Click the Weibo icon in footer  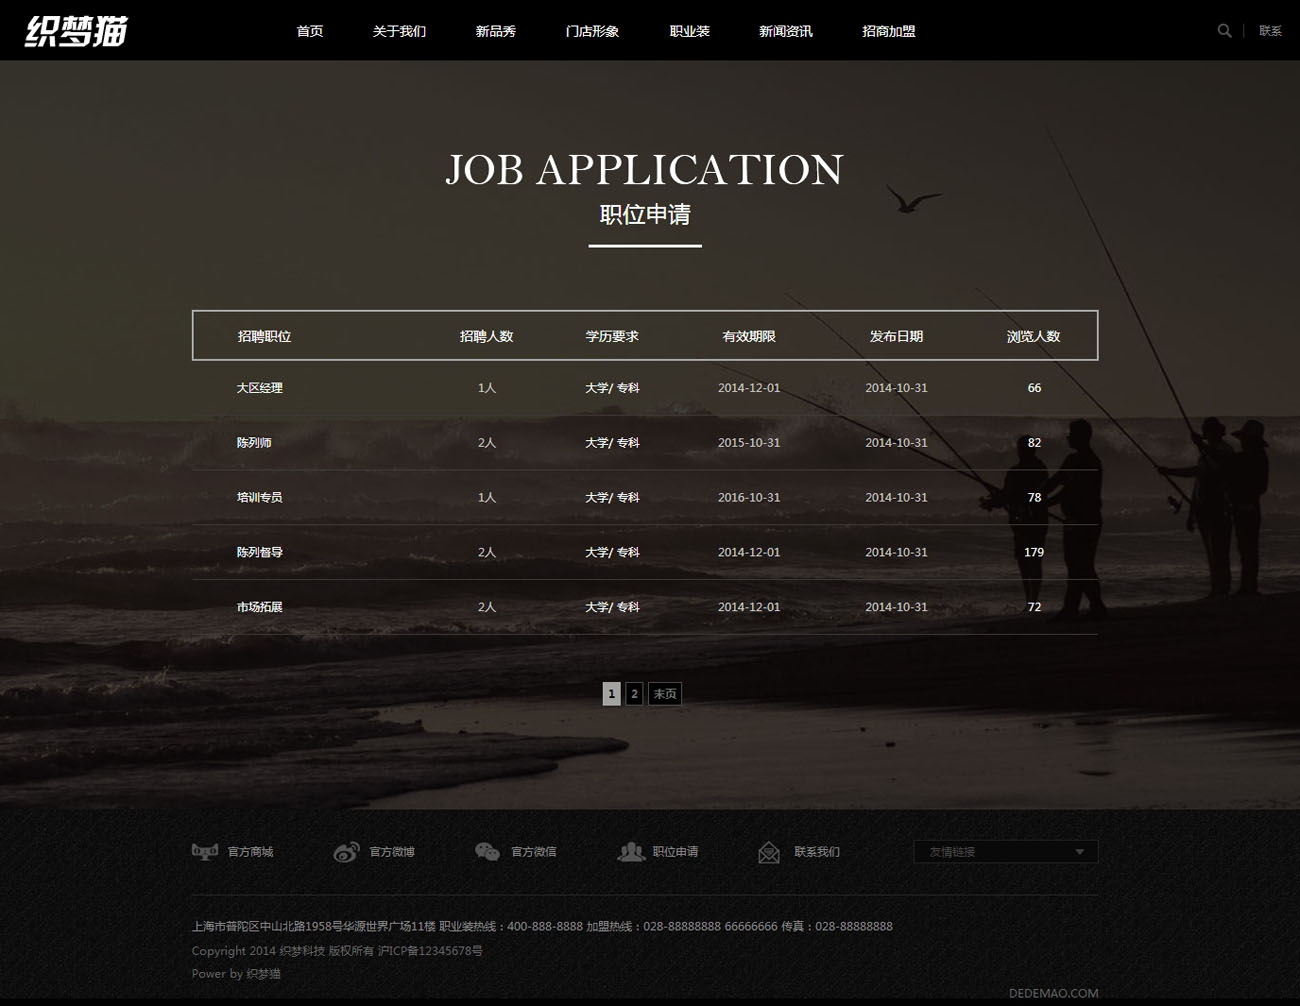(x=346, y=852)
